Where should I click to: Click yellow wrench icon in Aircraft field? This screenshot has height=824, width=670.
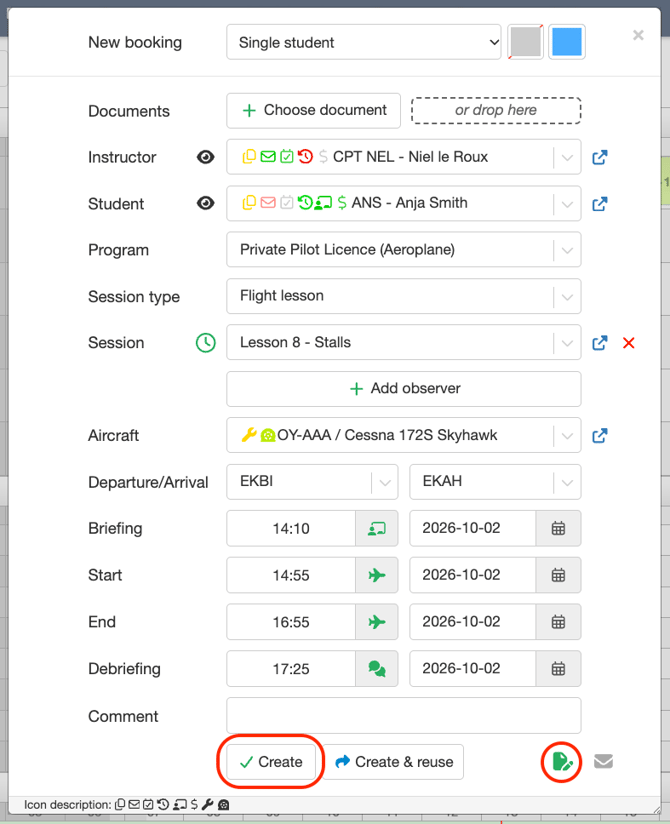tap(249, 435)
